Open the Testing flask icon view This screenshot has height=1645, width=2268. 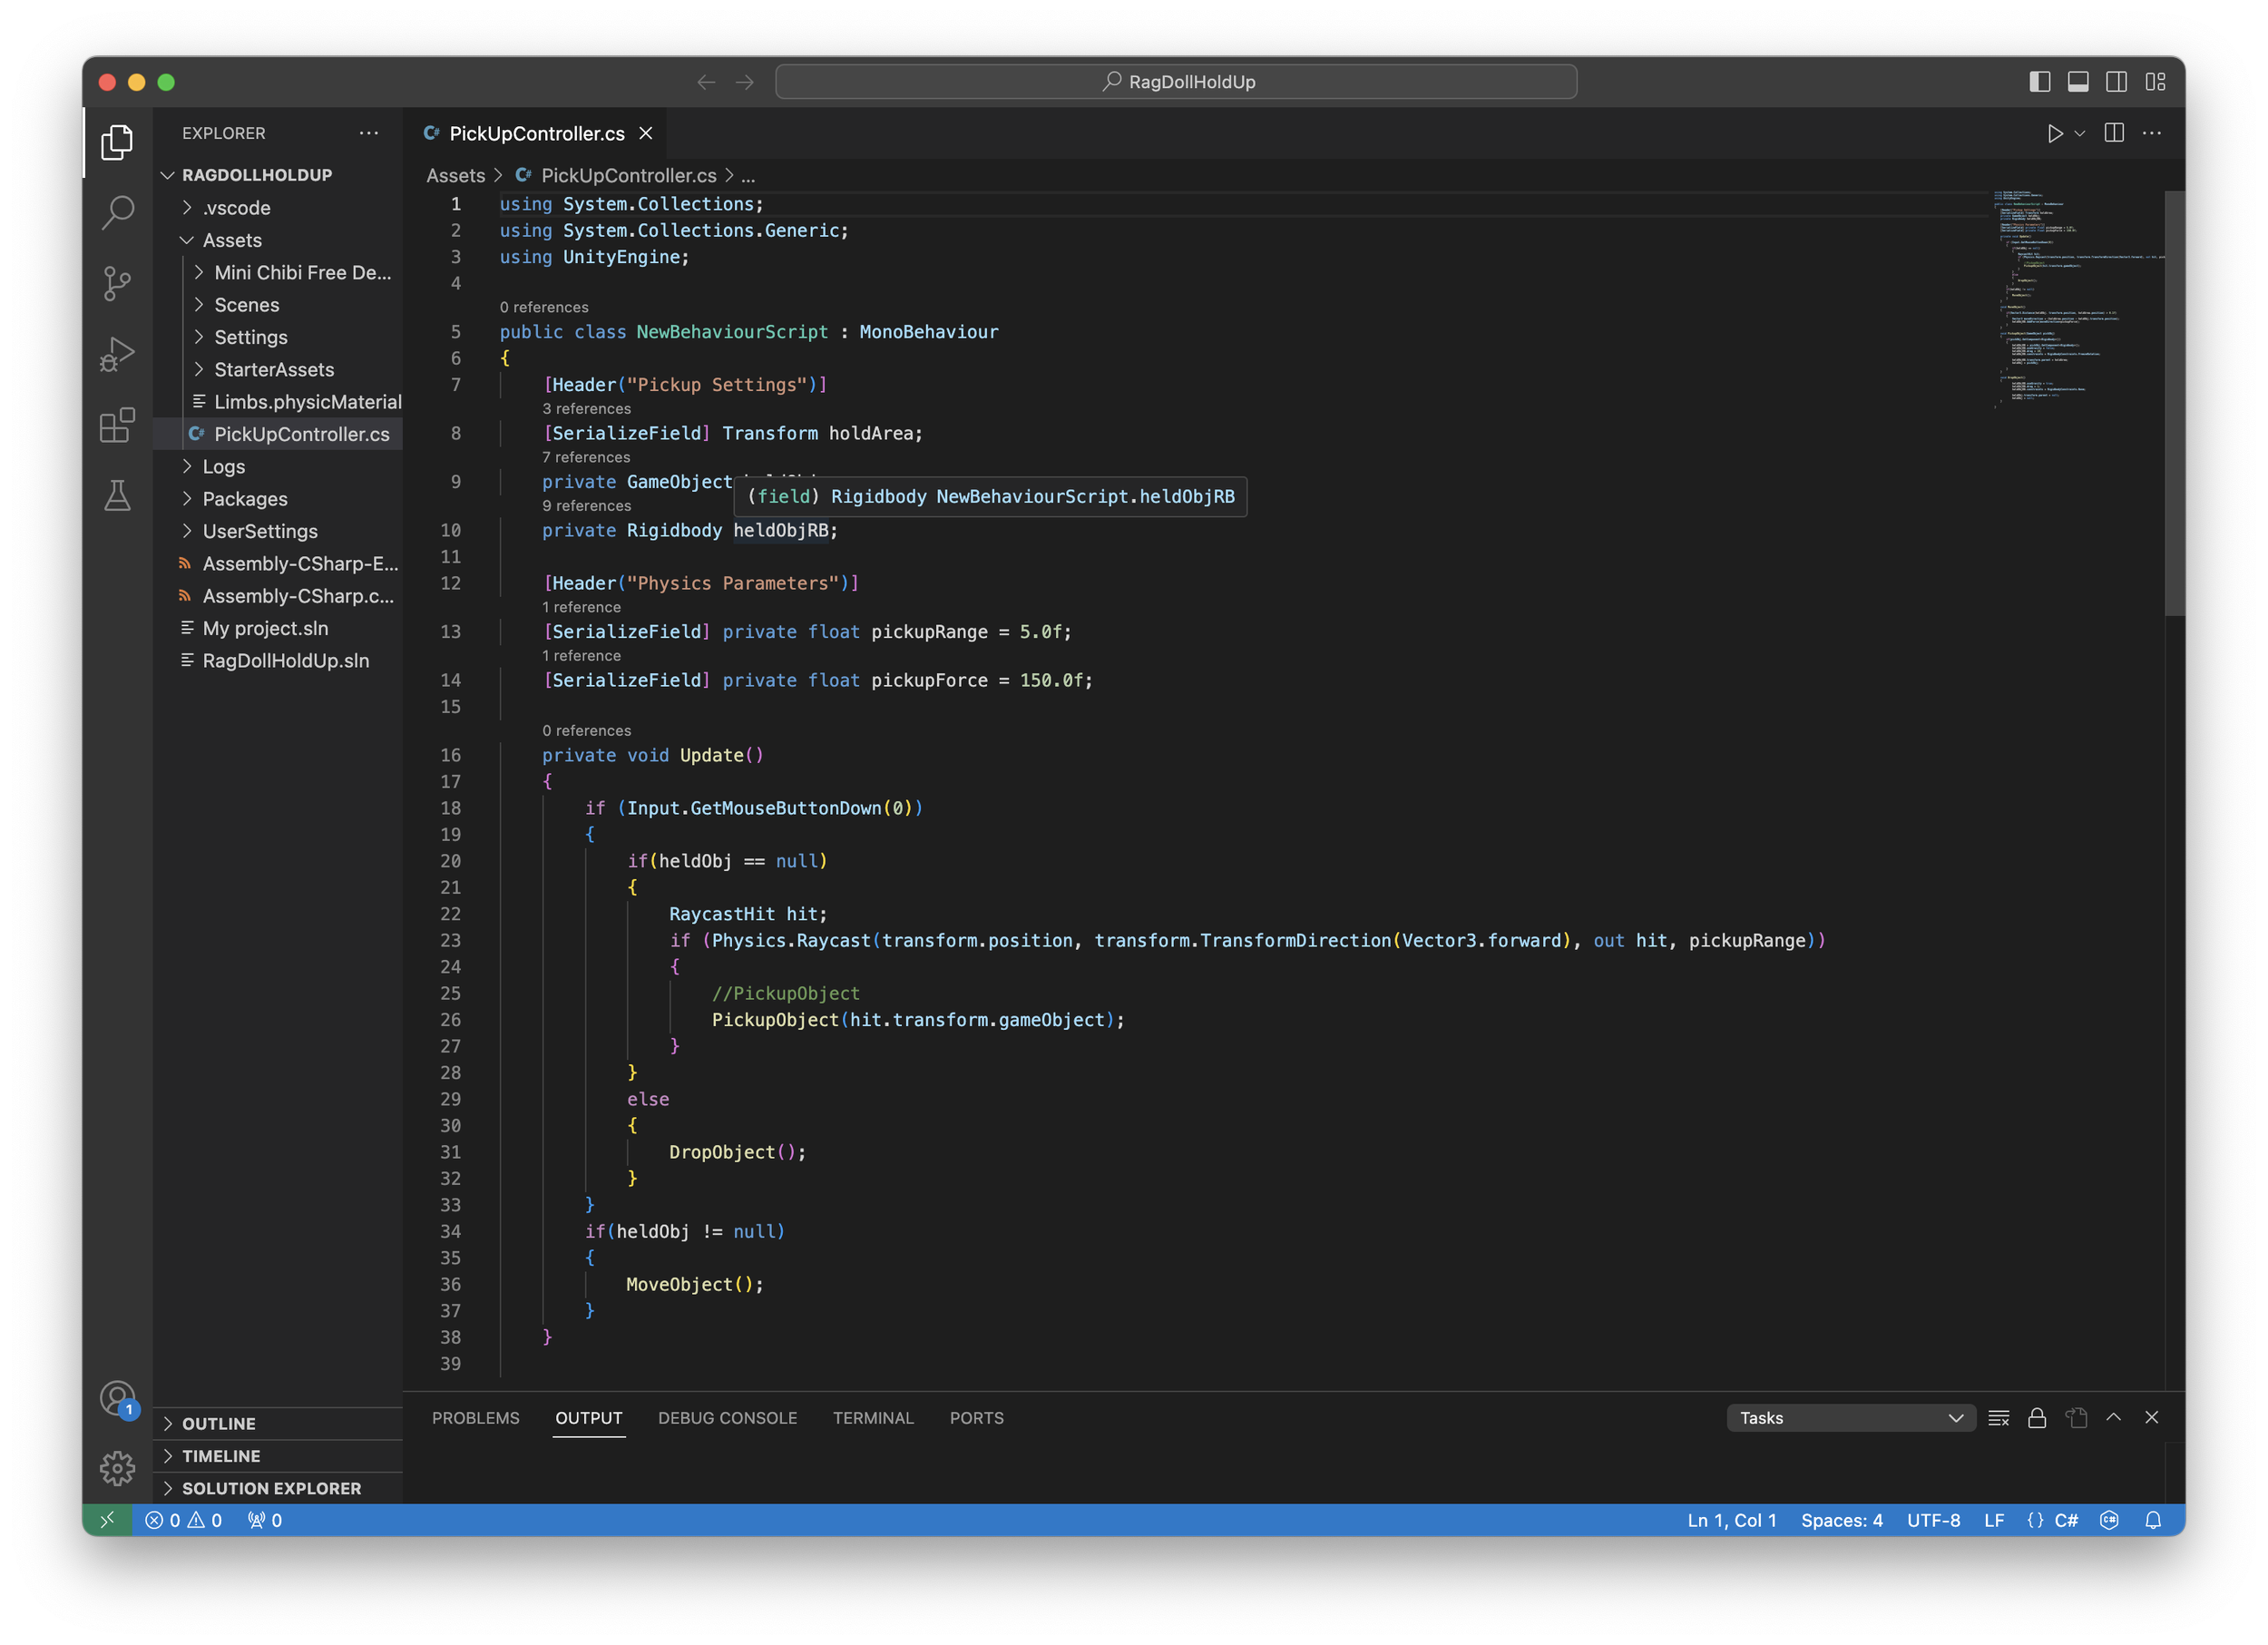[117, 496]
